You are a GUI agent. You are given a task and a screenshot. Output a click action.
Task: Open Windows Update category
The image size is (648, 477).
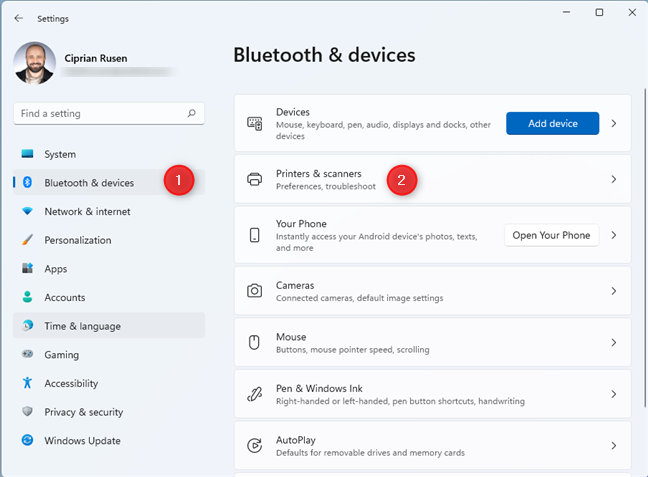click(109, 440)
